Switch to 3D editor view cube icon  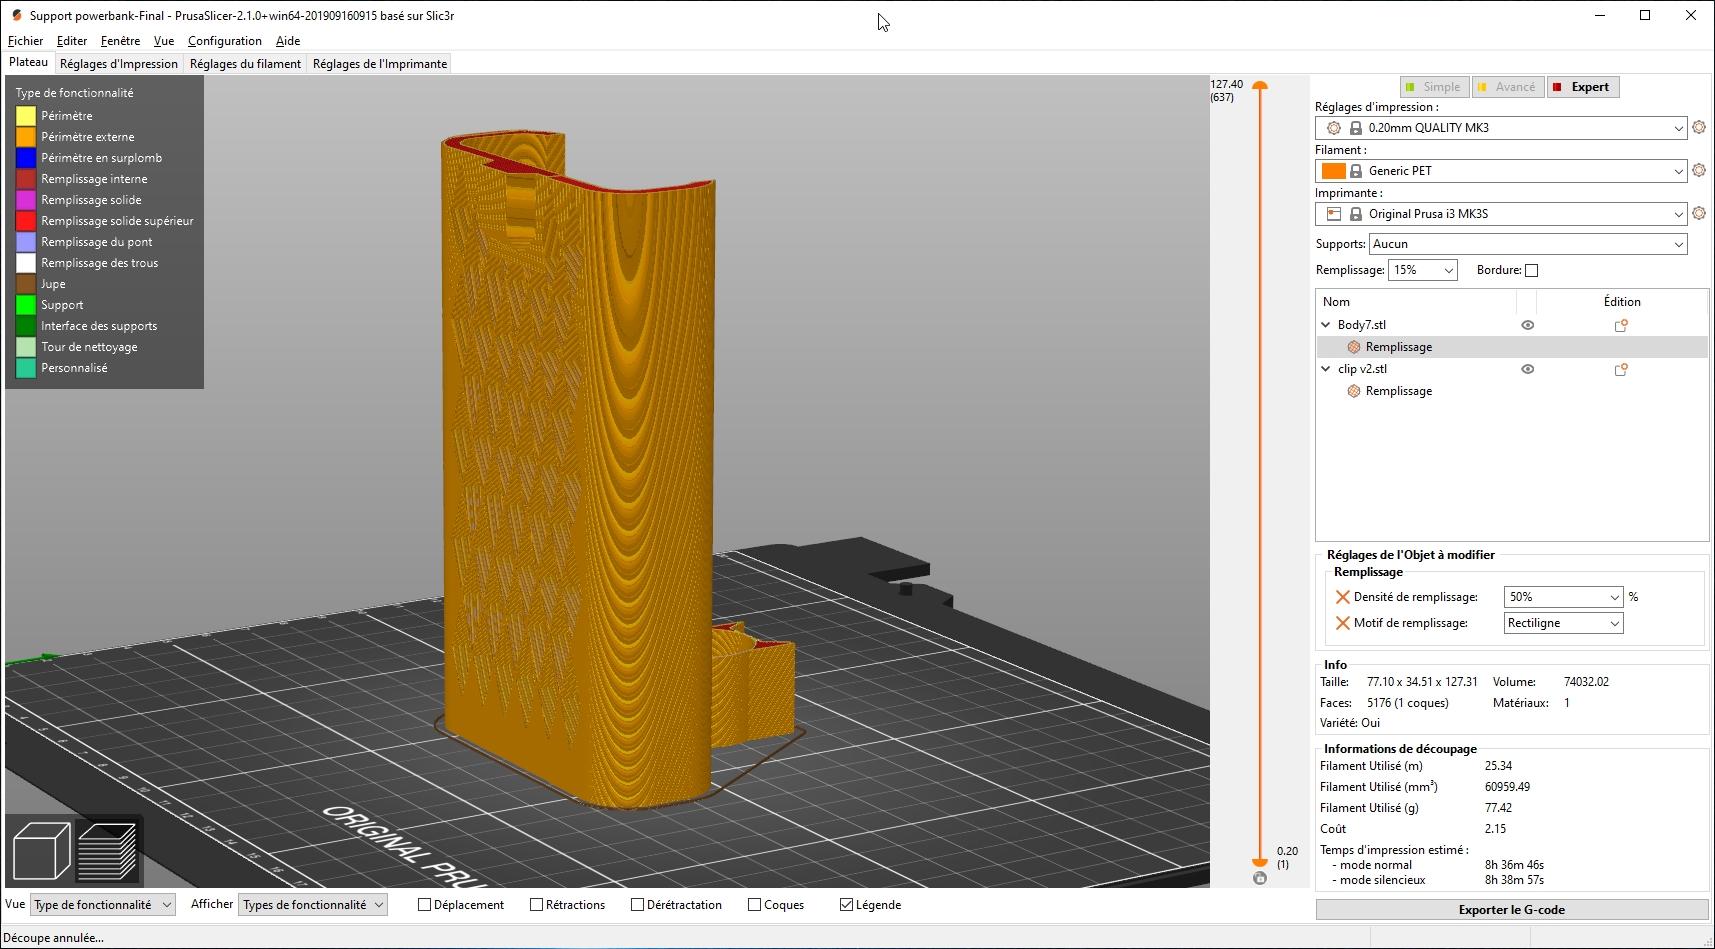[x=41, y=850]
